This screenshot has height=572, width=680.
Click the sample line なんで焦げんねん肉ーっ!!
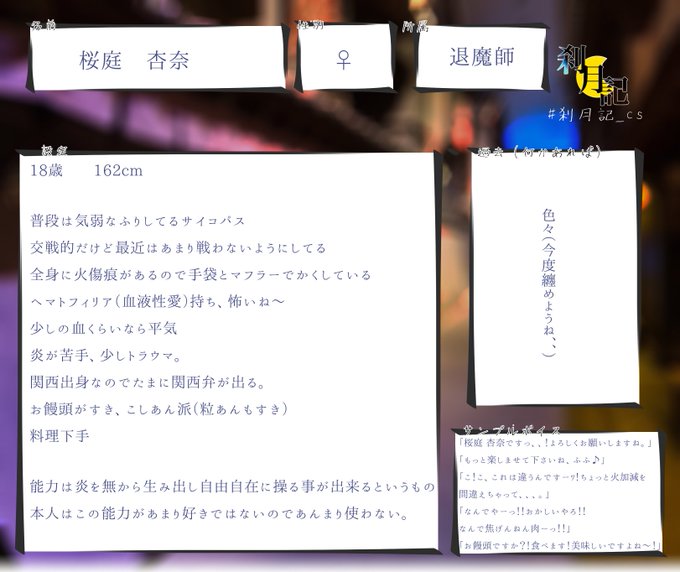pos(514,528)
